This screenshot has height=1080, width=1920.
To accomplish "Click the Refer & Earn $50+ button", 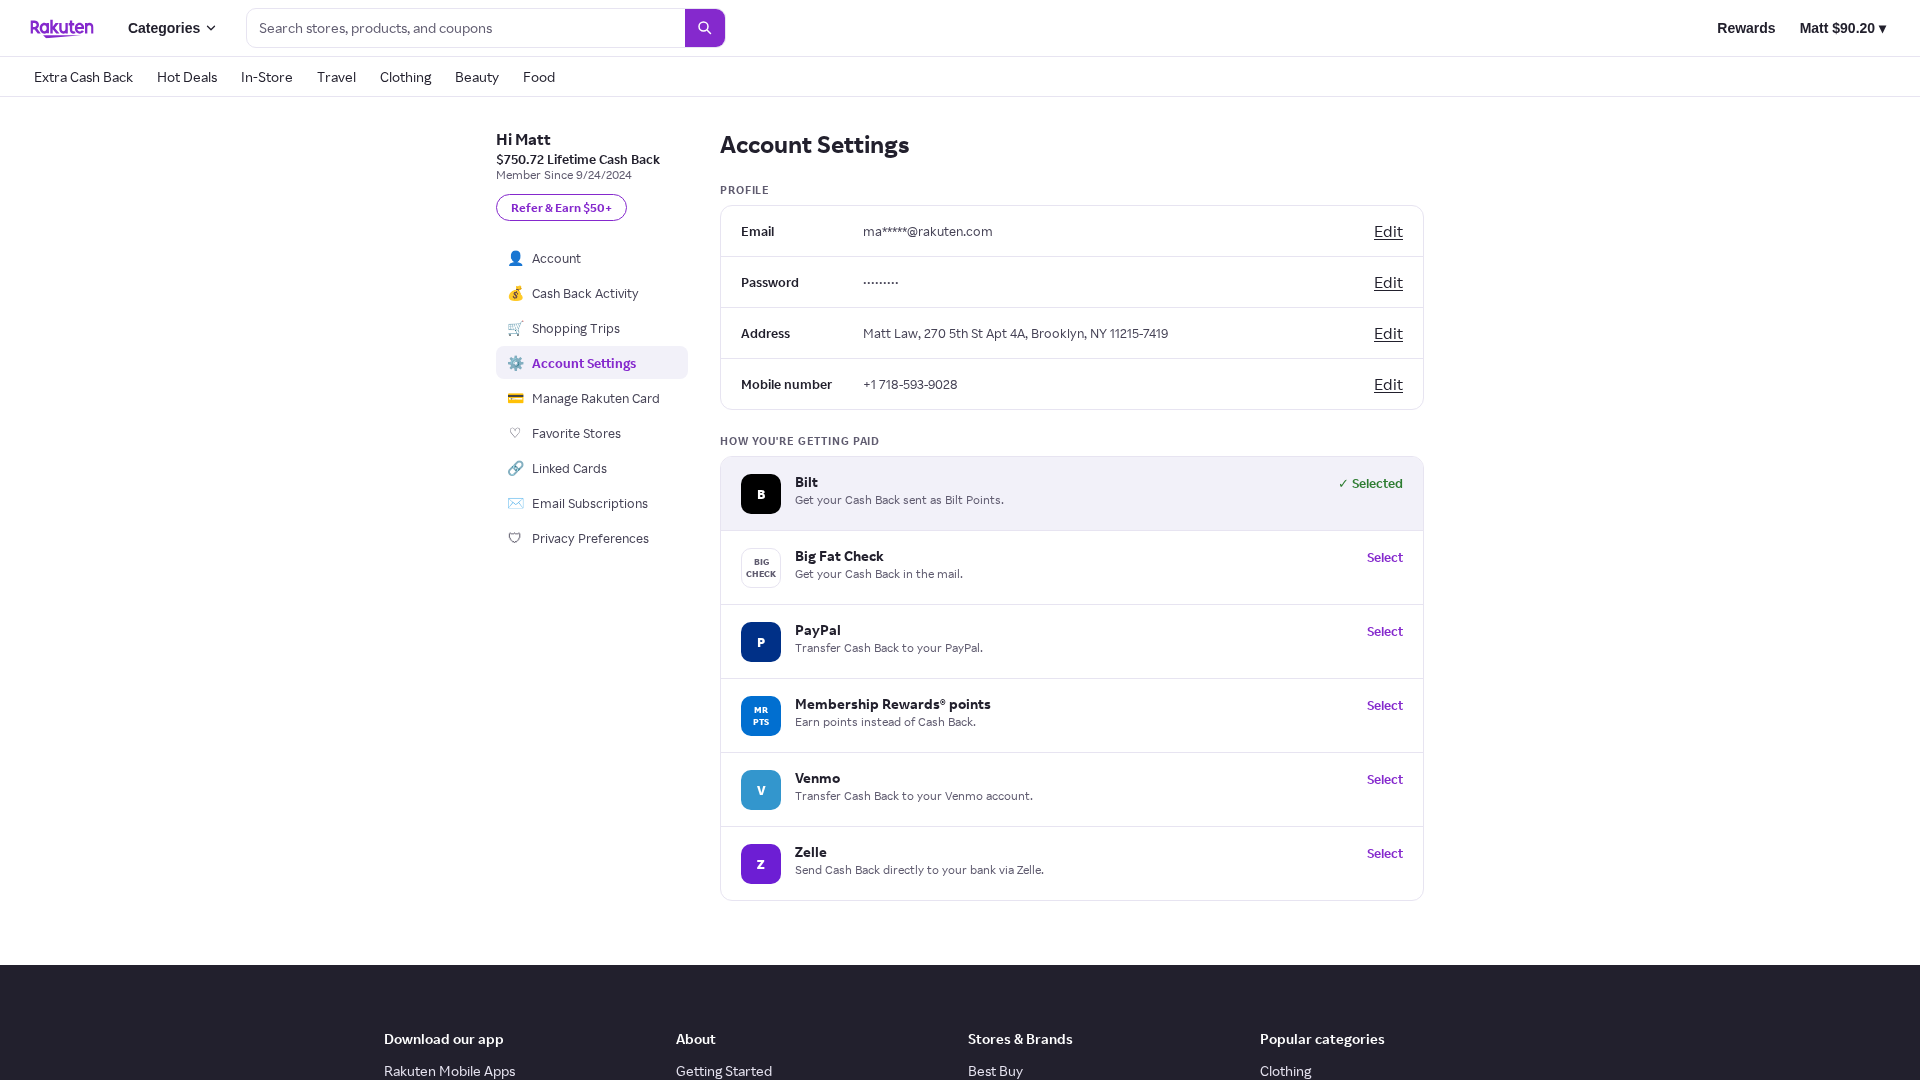I will (561, 207).
